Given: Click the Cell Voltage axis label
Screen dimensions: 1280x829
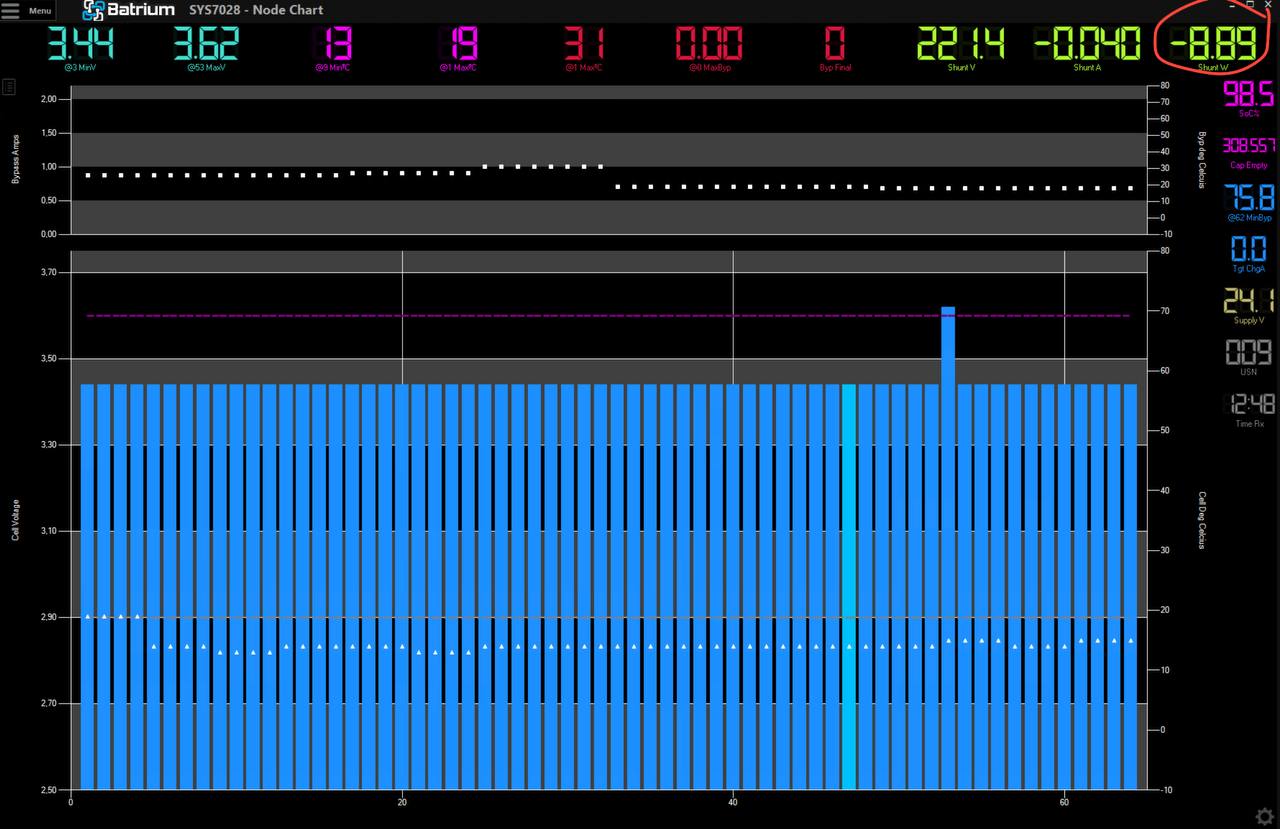Looking at the screenshot, I should click(x=15, y=520).
